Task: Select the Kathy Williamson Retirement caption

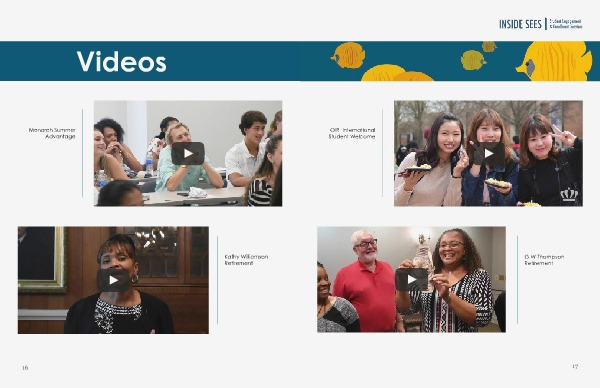Action: tap(246, 260)
